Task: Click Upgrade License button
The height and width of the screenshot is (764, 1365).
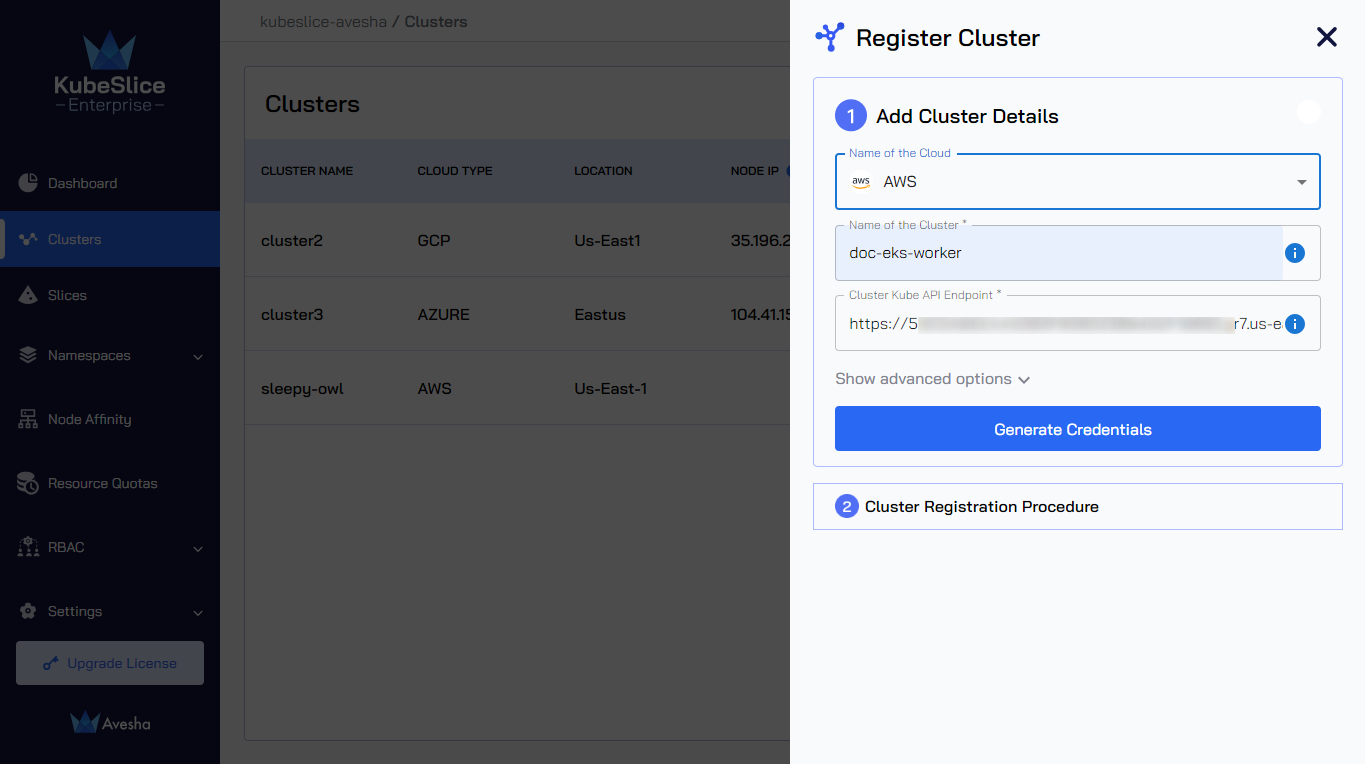Action: 110,663
